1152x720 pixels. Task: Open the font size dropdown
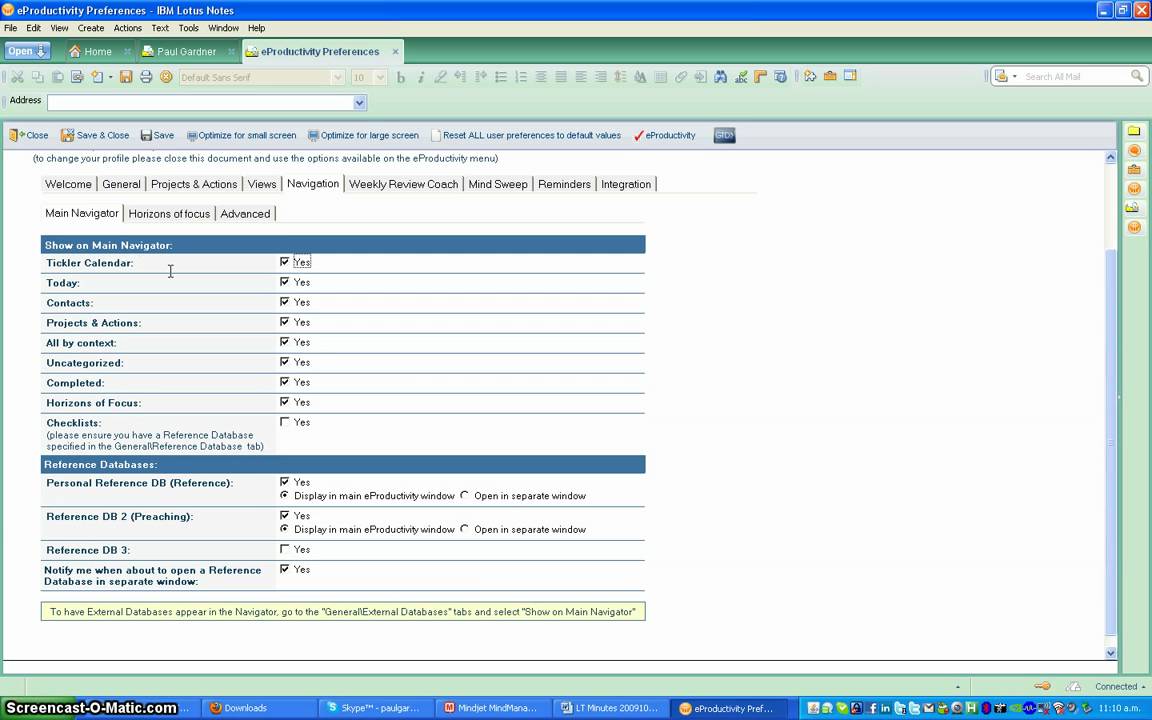click(x=380, y=77)
